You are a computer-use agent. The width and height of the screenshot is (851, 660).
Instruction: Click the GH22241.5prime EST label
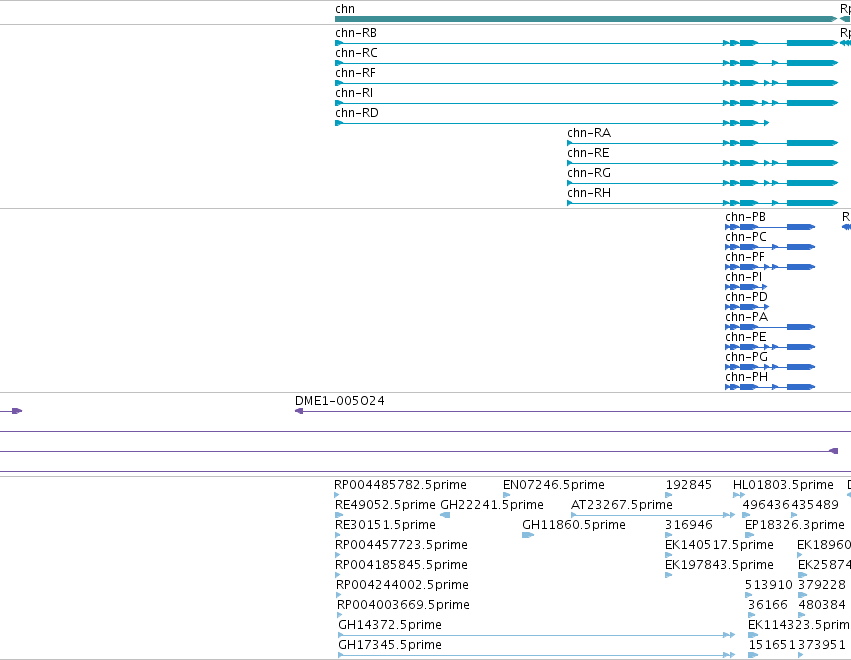click(492, 505)
